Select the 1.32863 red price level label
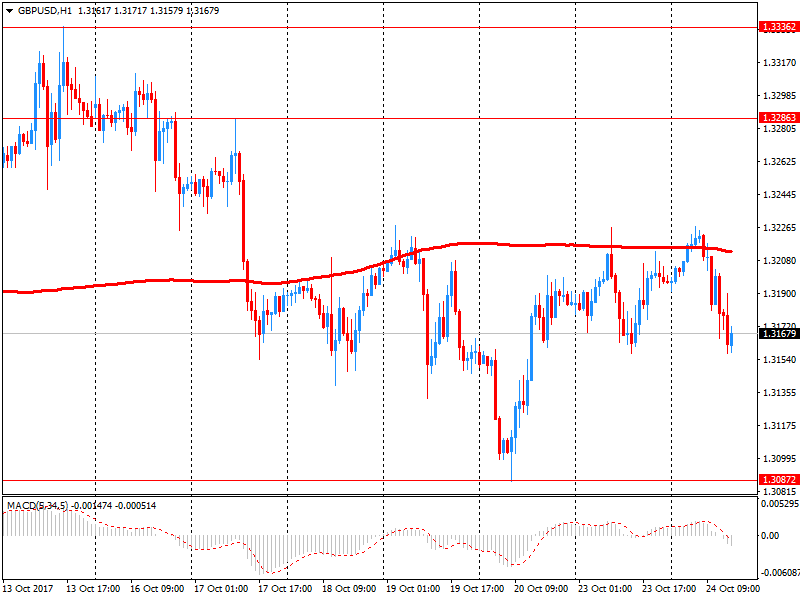800x600 pixels. pyautogui.click(x=779, y=118)
